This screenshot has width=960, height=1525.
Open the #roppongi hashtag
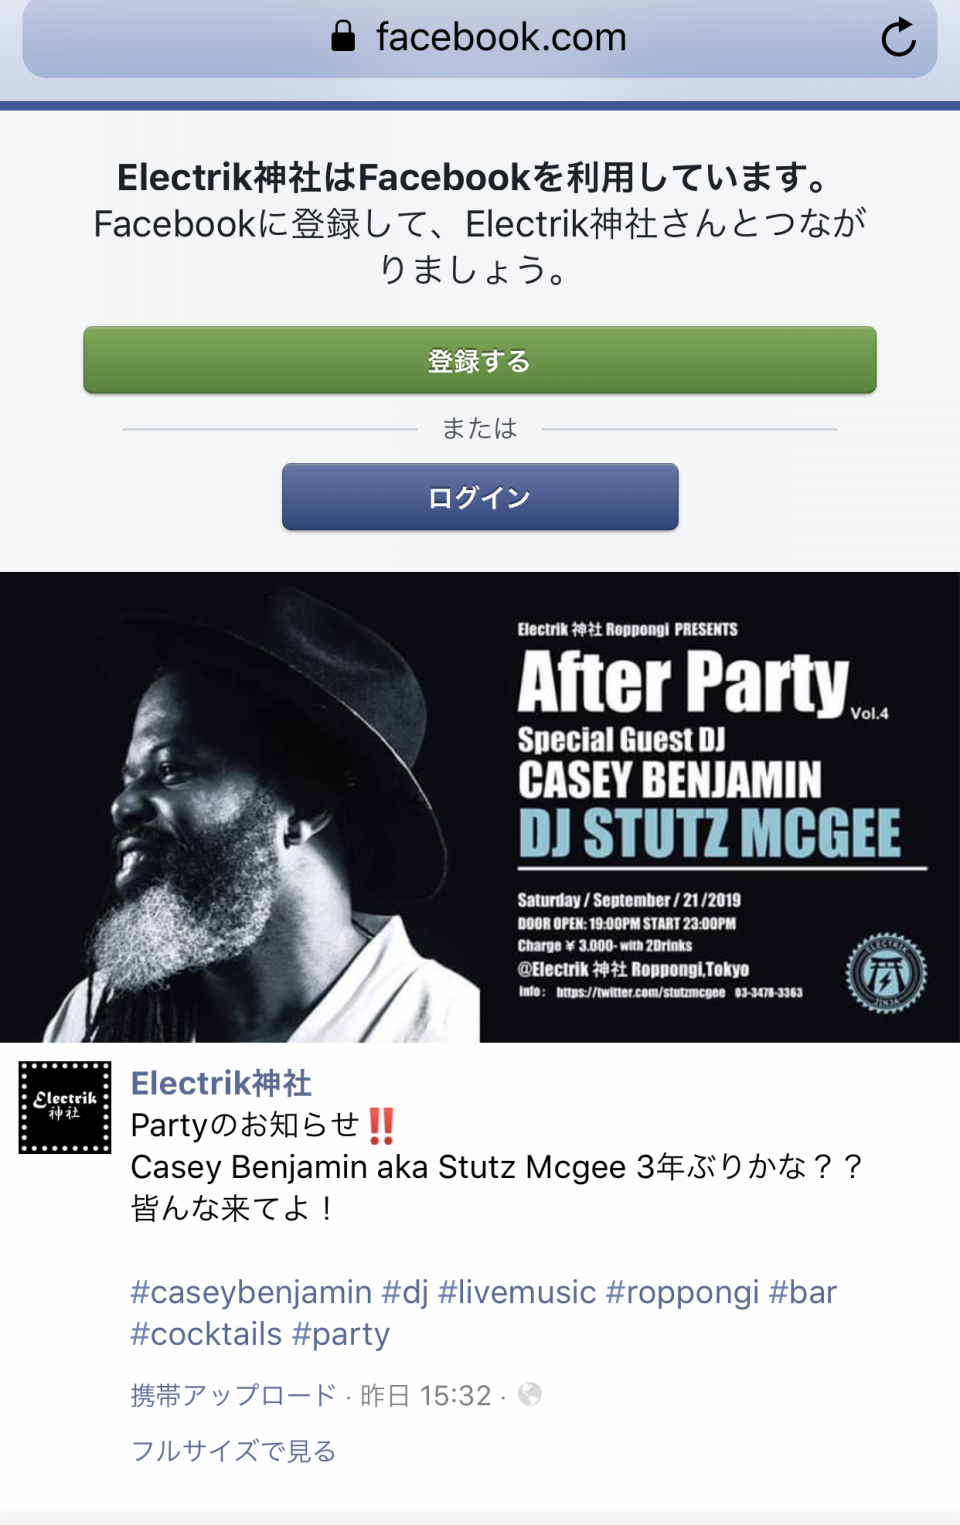[x=683, y=1292]
